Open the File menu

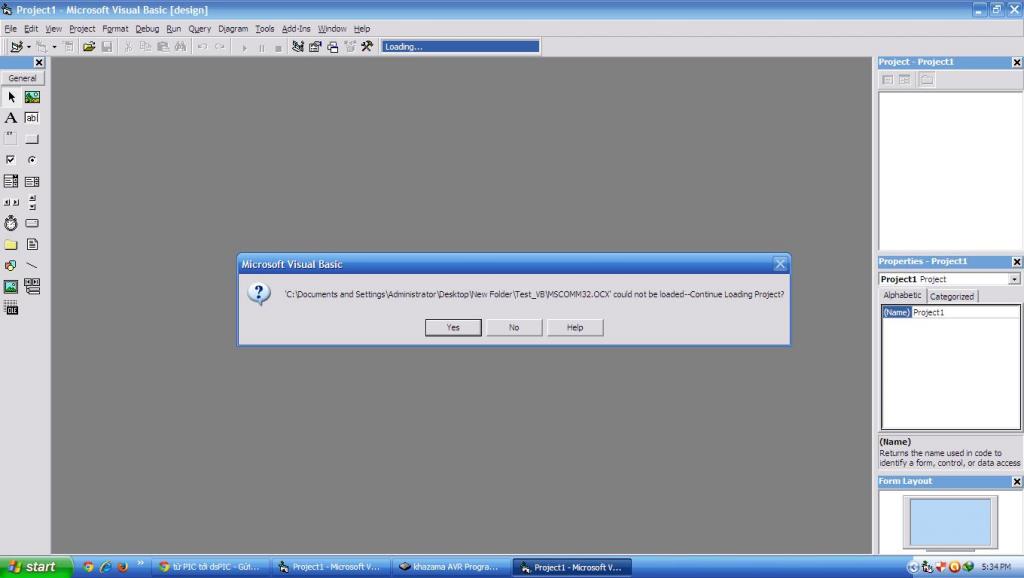point(10,29)
